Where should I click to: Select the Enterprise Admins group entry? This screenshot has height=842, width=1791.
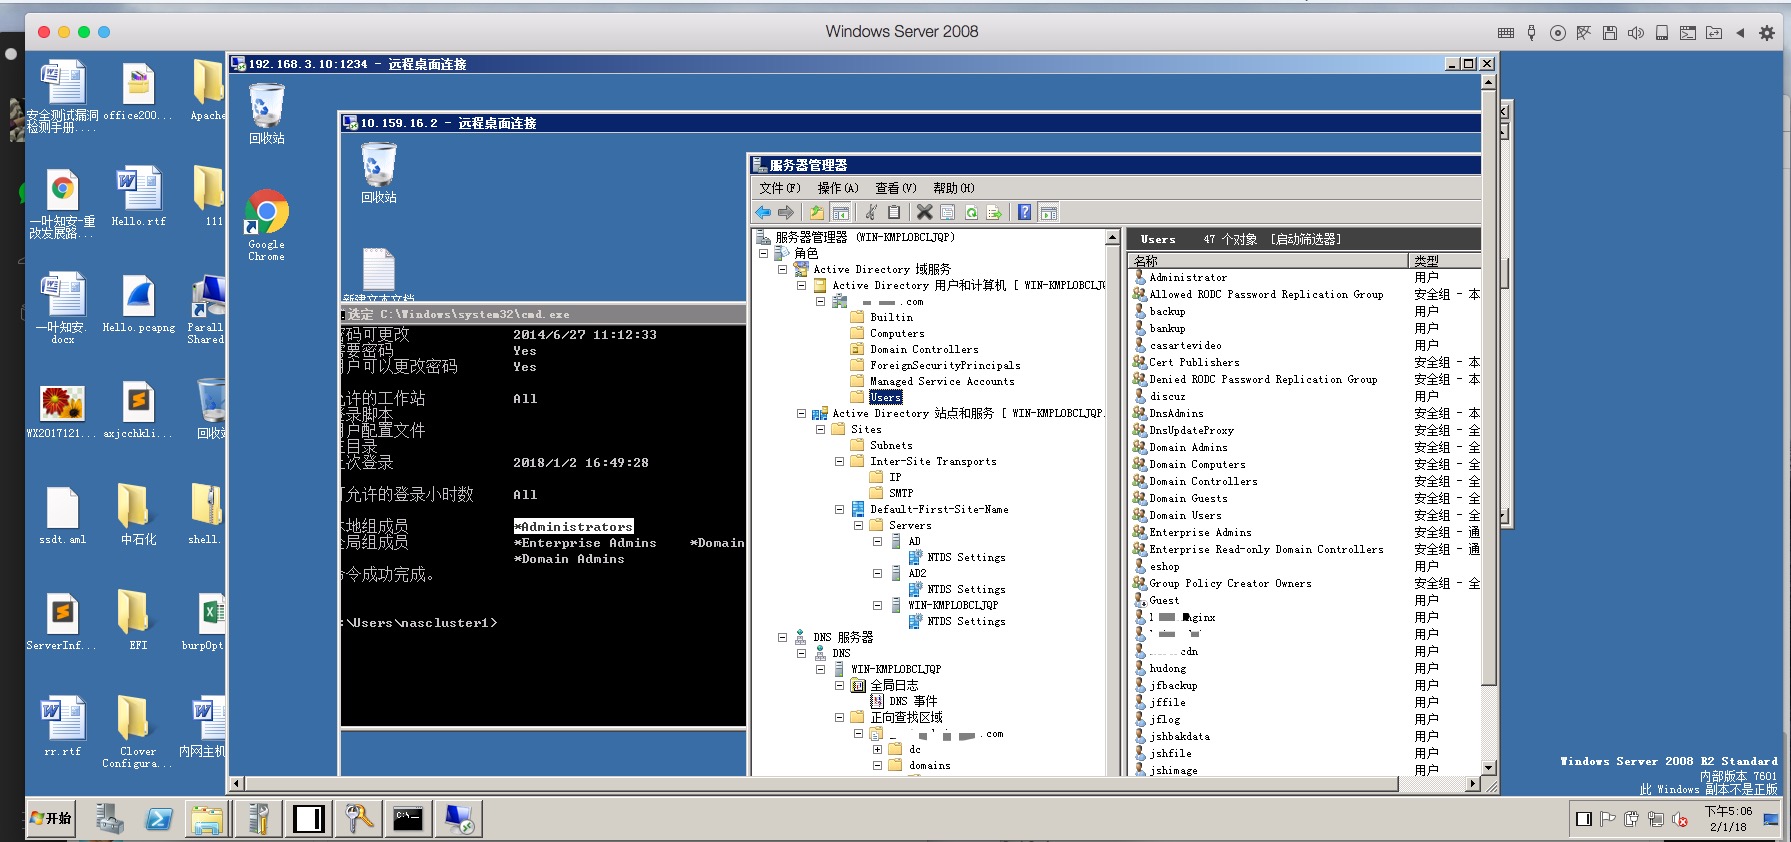pyautogui.click(x=1200, y=533)
